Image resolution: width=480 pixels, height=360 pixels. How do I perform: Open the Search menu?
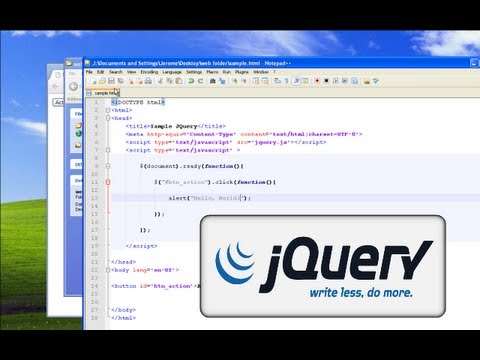point(116,72)
